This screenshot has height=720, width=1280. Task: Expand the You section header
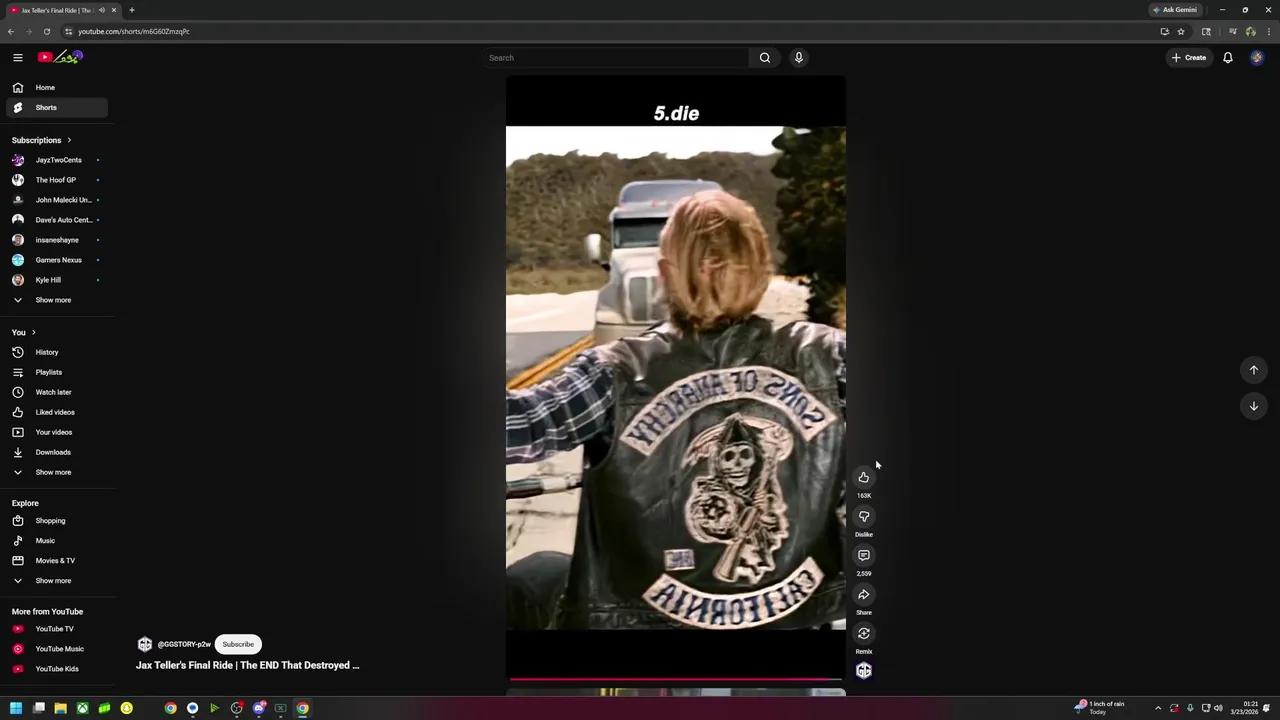point(24,332)
